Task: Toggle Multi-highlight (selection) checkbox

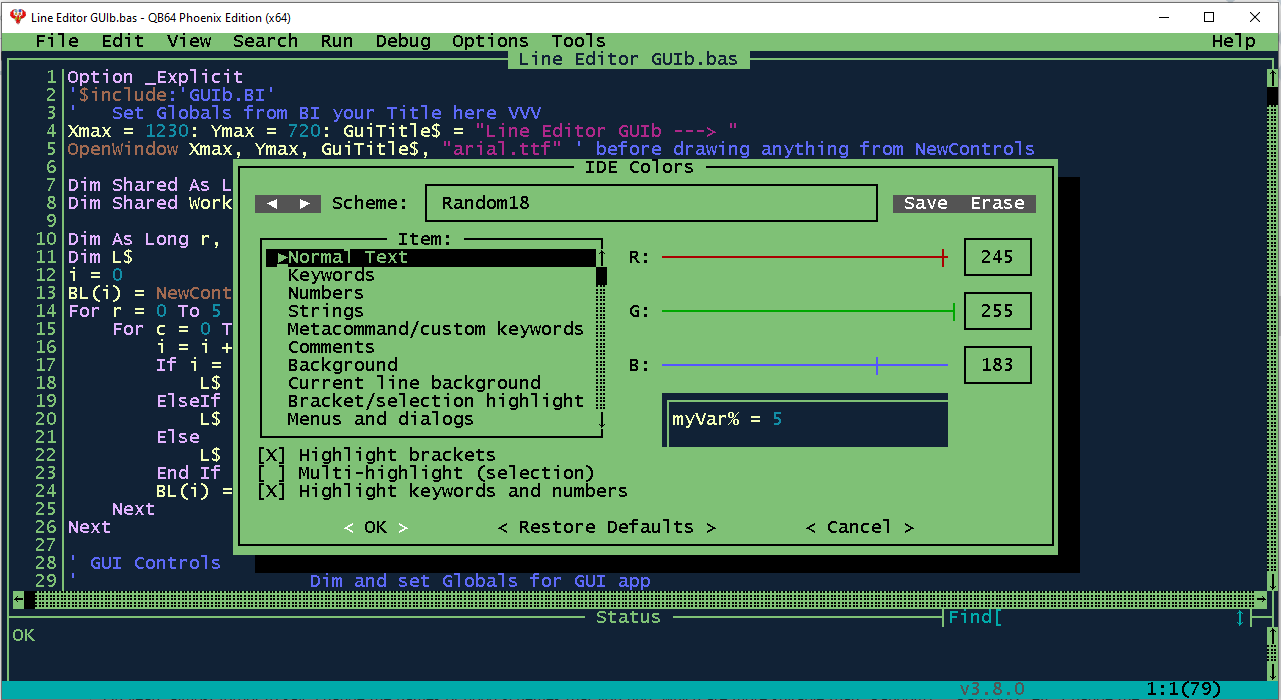Action: click(x=271, y=473)
